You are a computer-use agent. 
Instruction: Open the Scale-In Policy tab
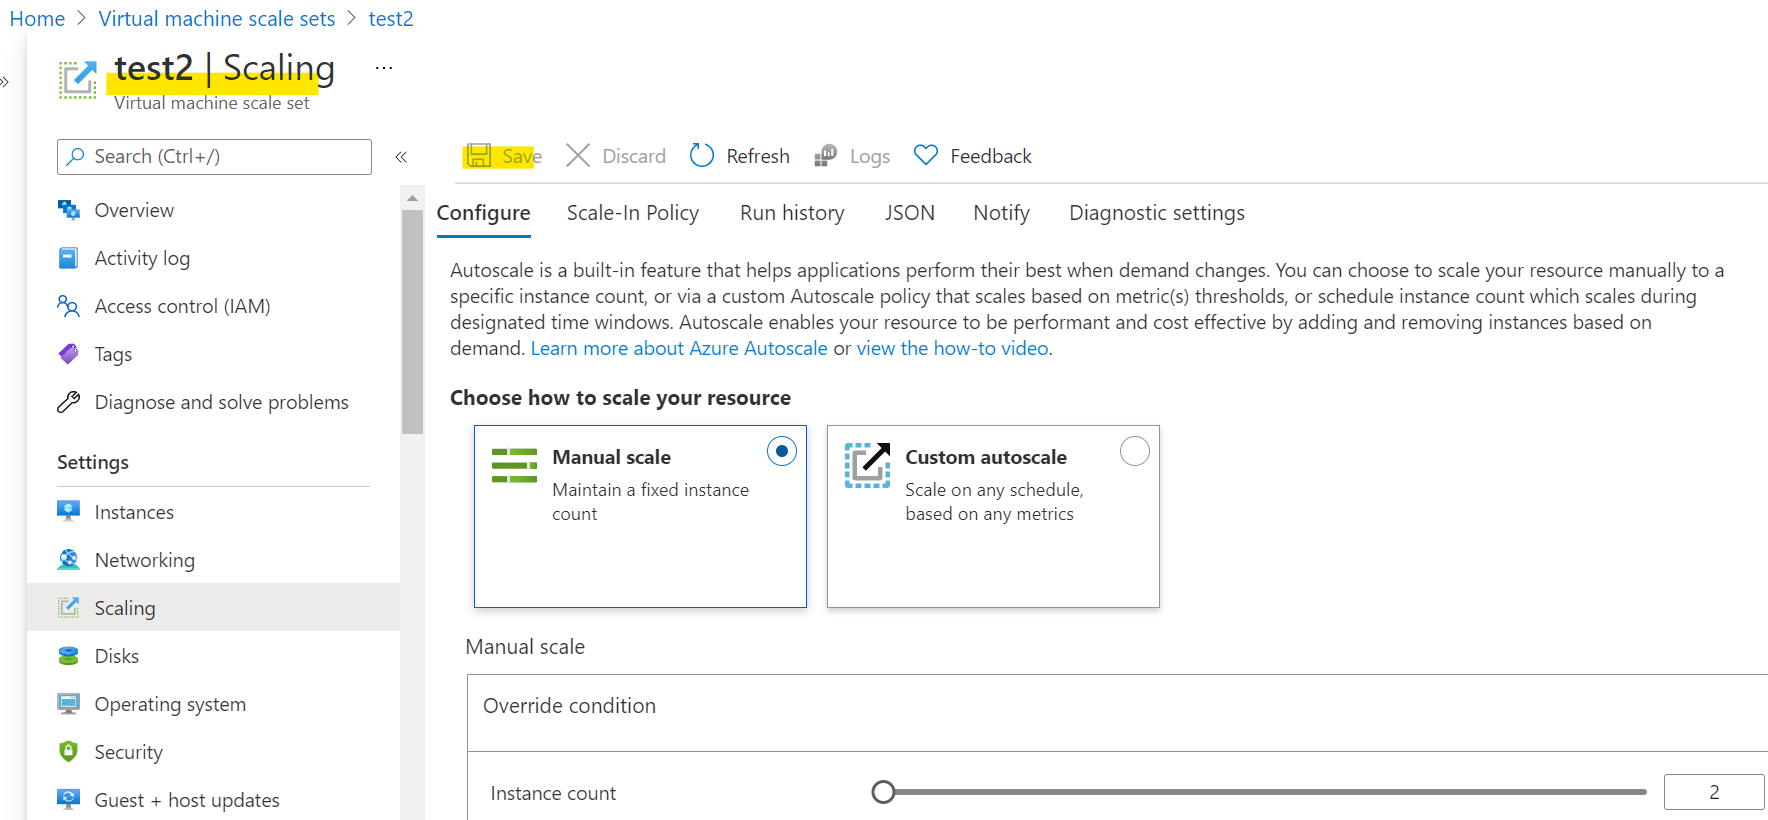633,213
